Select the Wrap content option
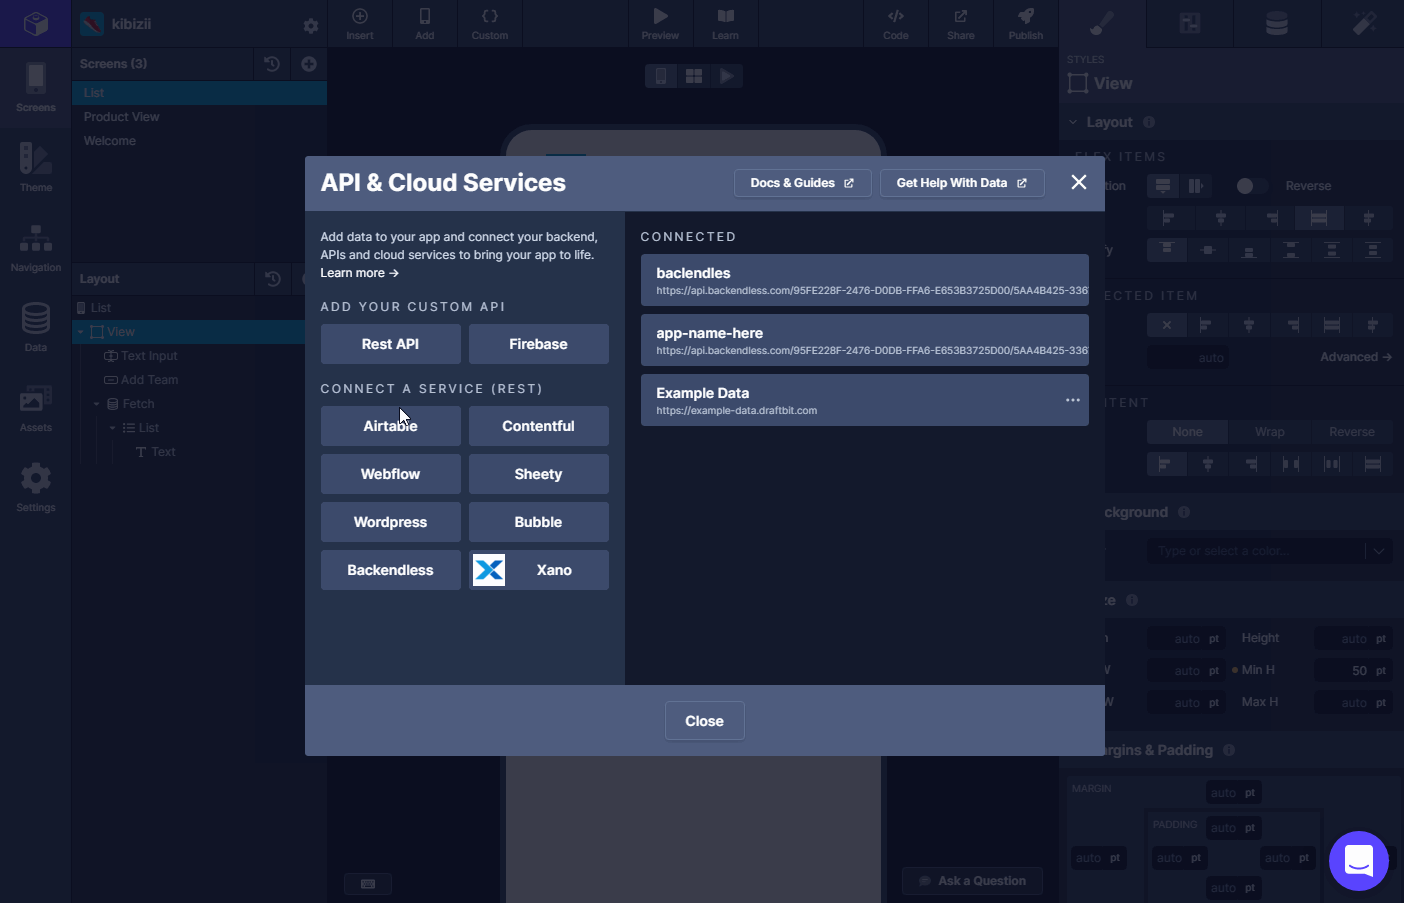The width and height of the screenshot is (1404, 903). [1270, 432]
